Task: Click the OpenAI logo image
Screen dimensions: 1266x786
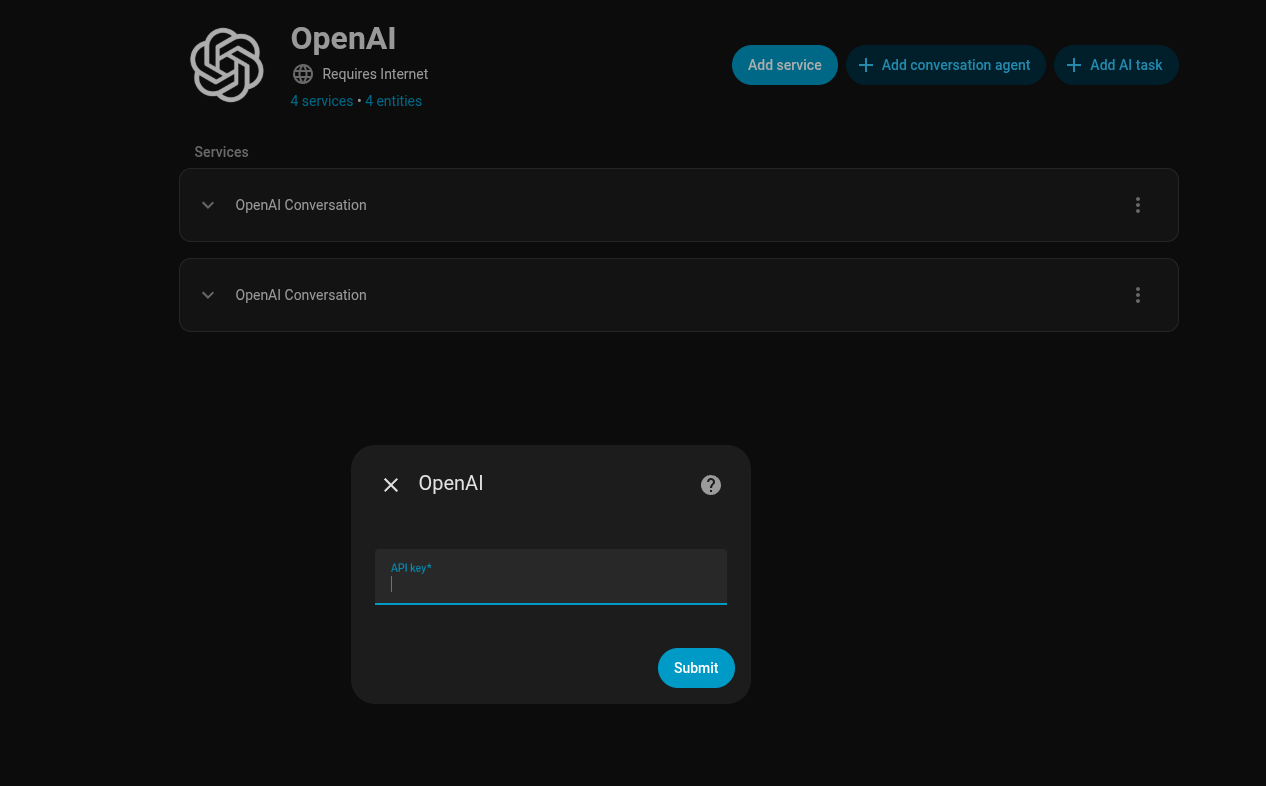Action: point(227,65)
